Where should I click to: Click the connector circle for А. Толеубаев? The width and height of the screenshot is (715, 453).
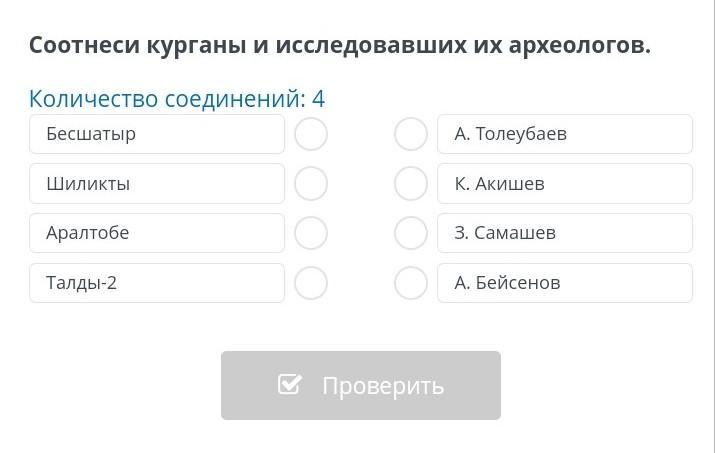click(411, 134)
